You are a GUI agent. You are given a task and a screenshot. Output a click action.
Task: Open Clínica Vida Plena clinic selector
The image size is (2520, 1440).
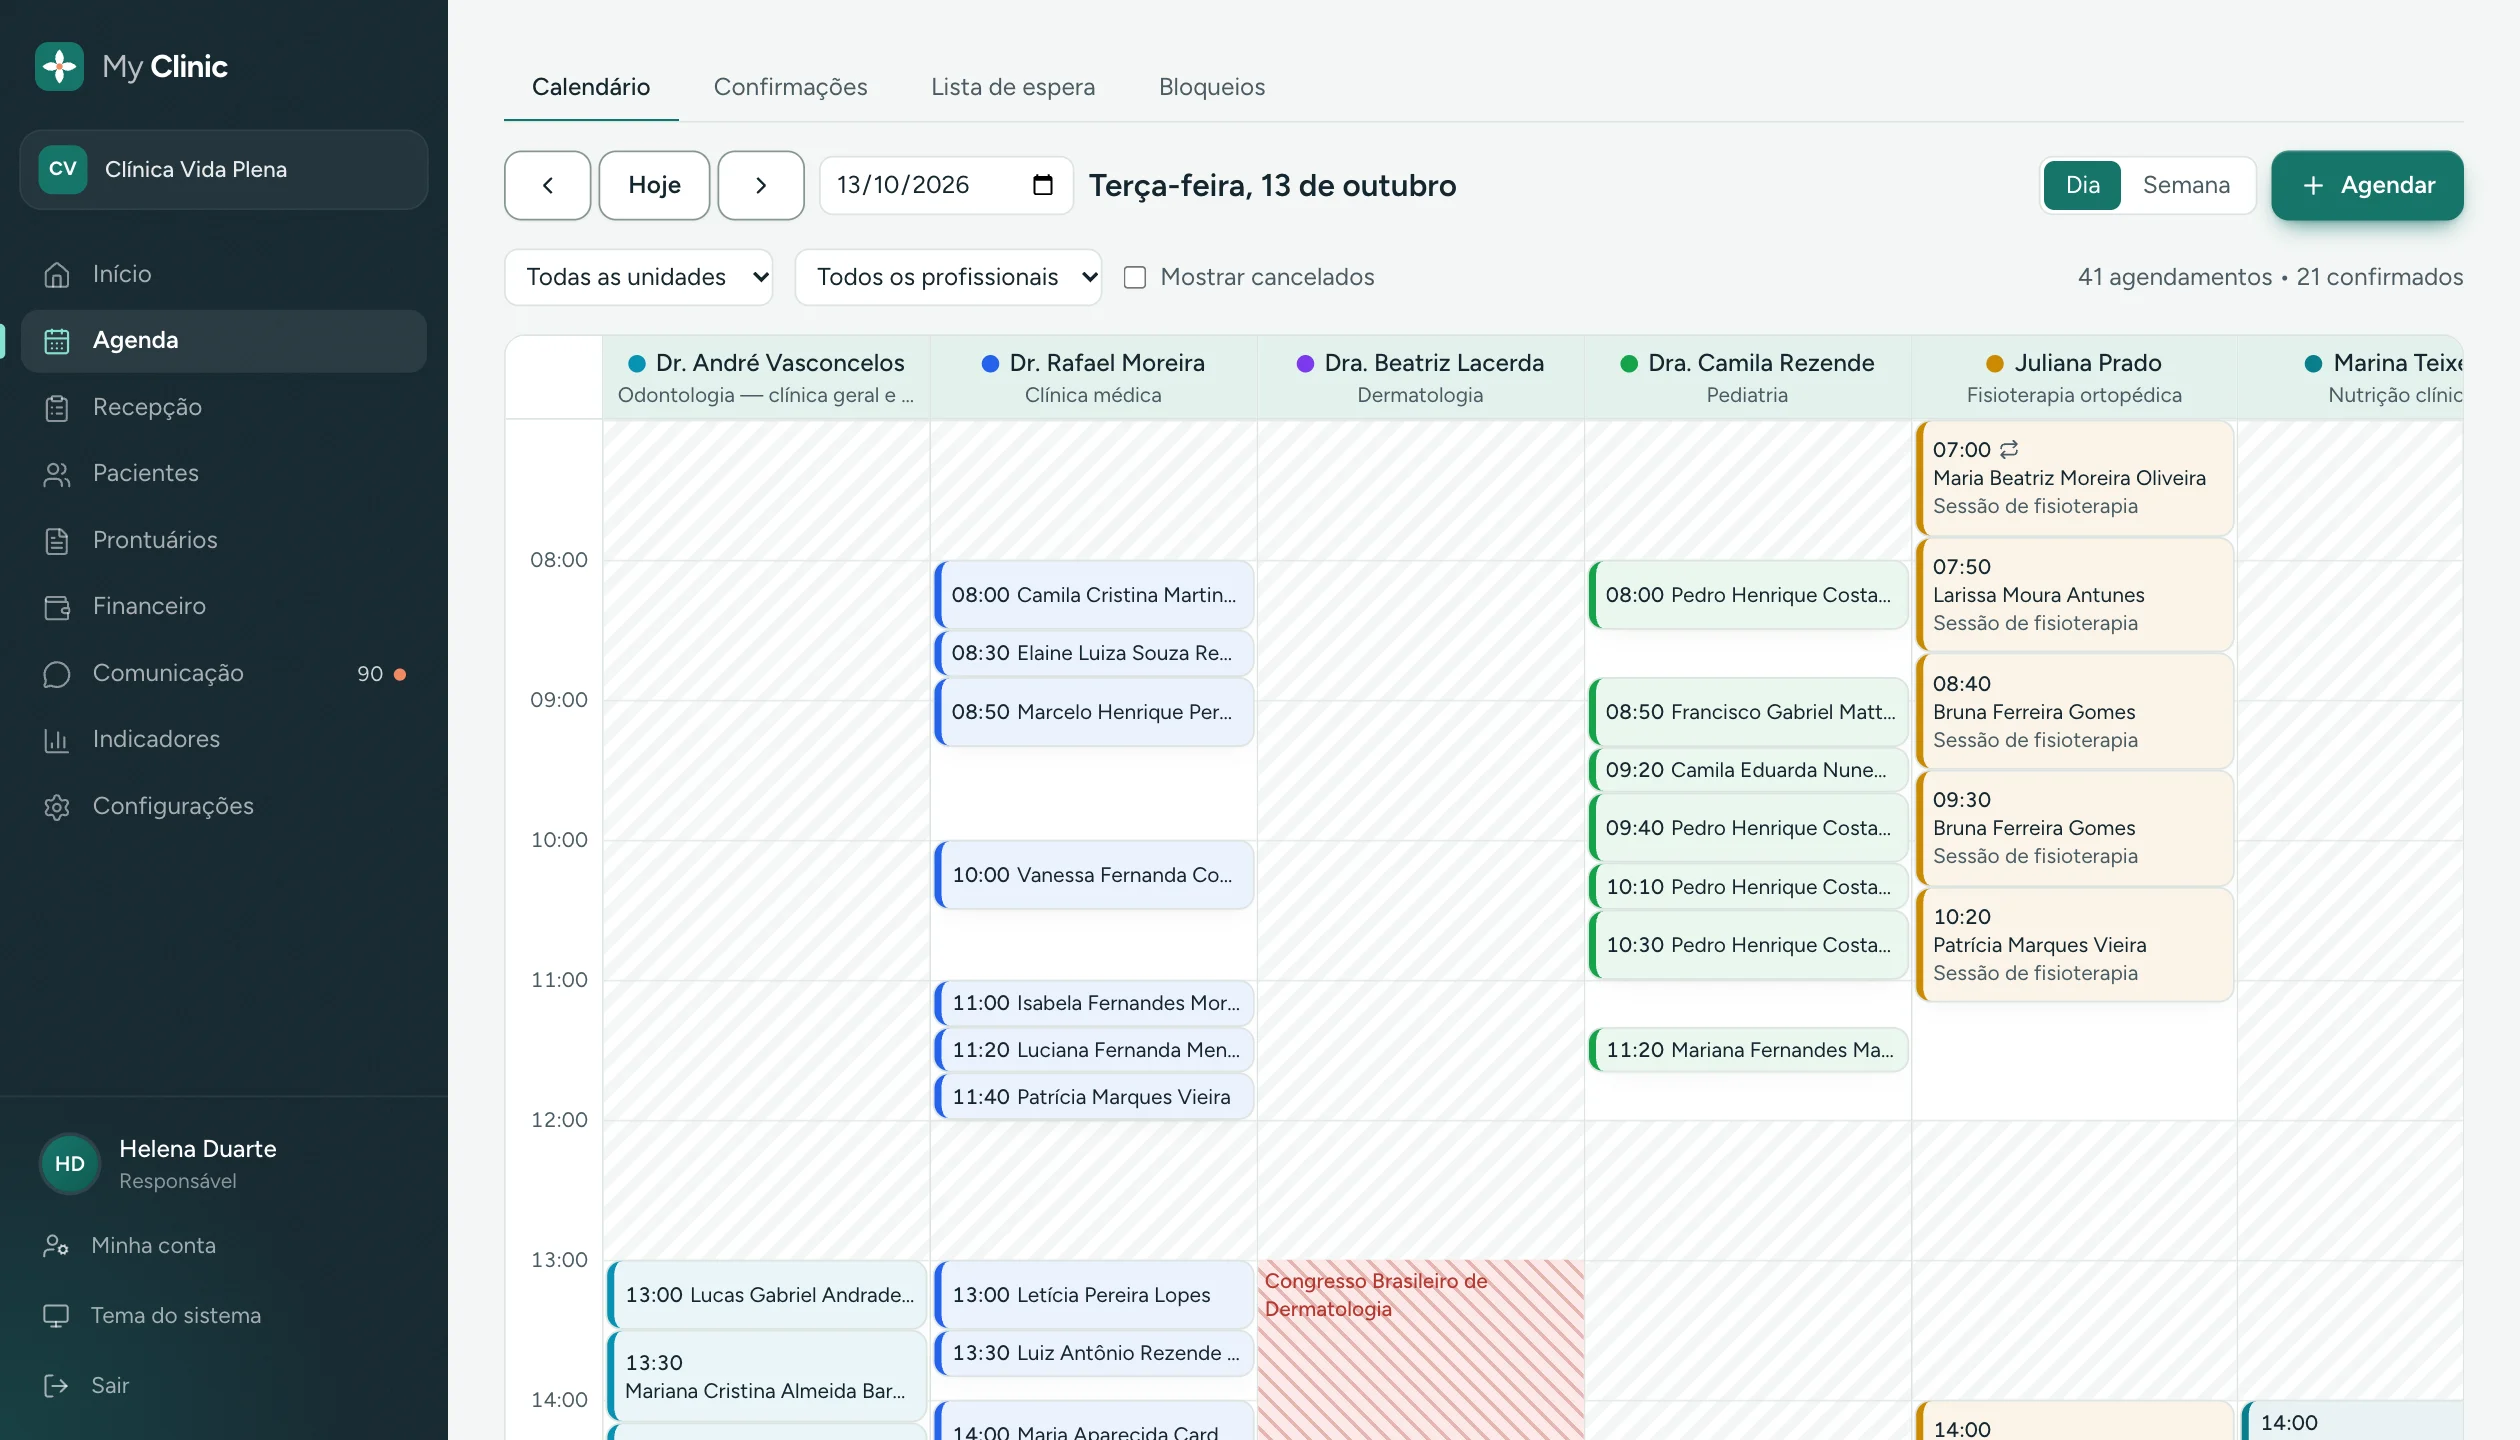click(x=224, y=169)
